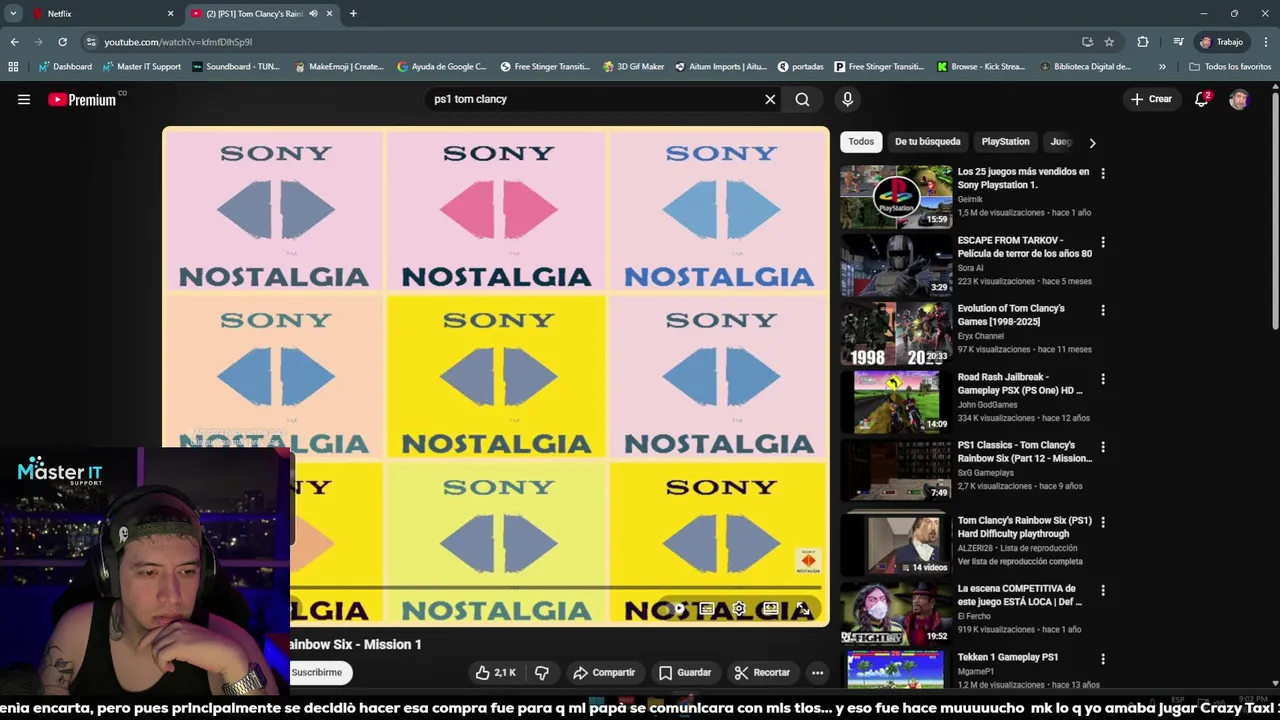Open more actions ellipsis below video
The image size is (1280, 720).
(x=817, y=673)
